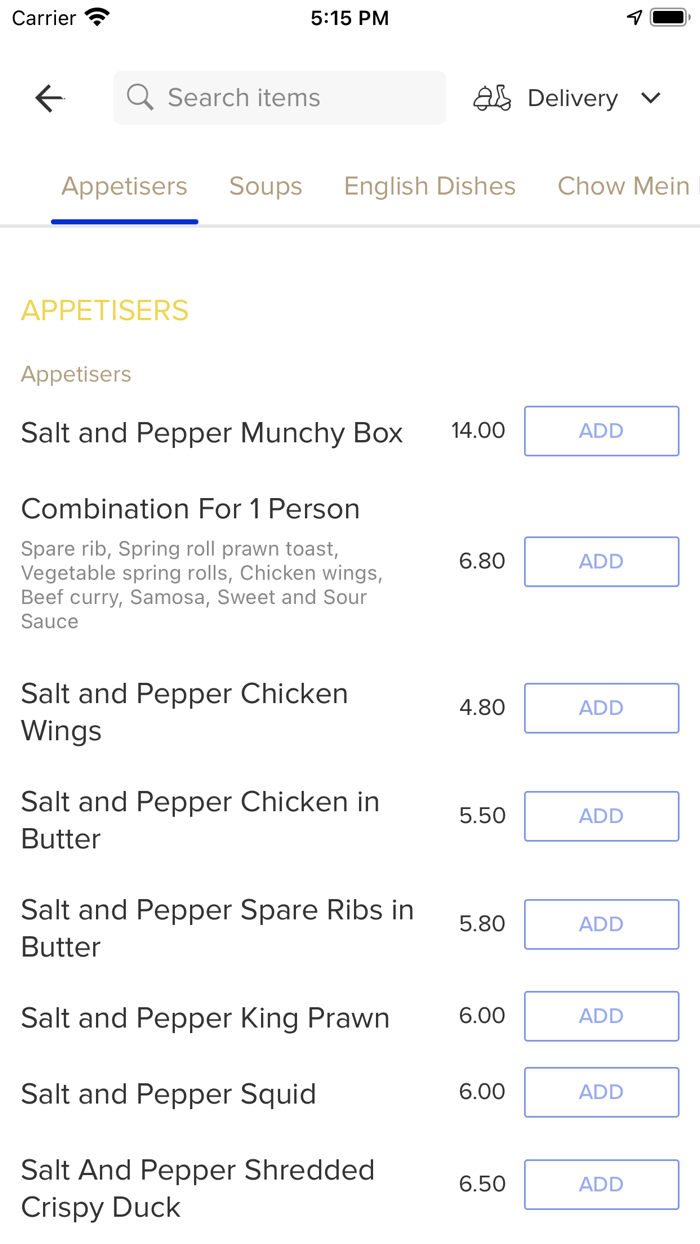Open the Delivery order type selector
The height and width of the screenshot is (1244, 700).
(x=572, y=98)
